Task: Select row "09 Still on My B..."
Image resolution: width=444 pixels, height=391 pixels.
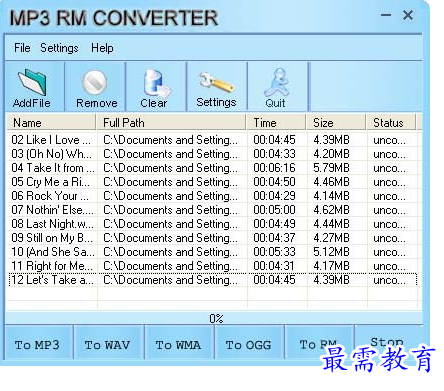Action: pos(213,238)
